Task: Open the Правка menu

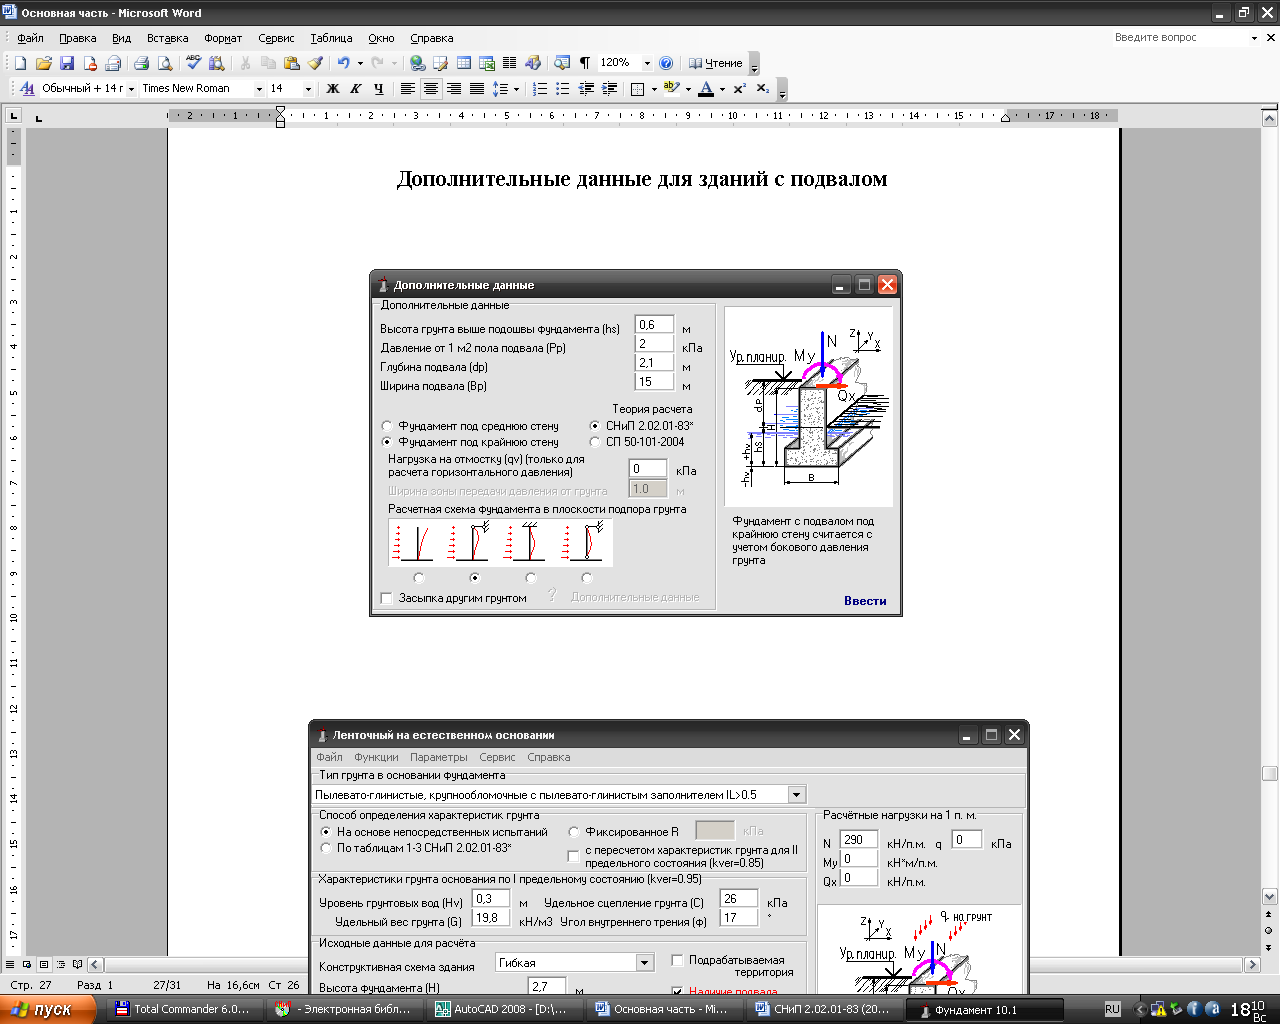Action: (x=77, y=38)
